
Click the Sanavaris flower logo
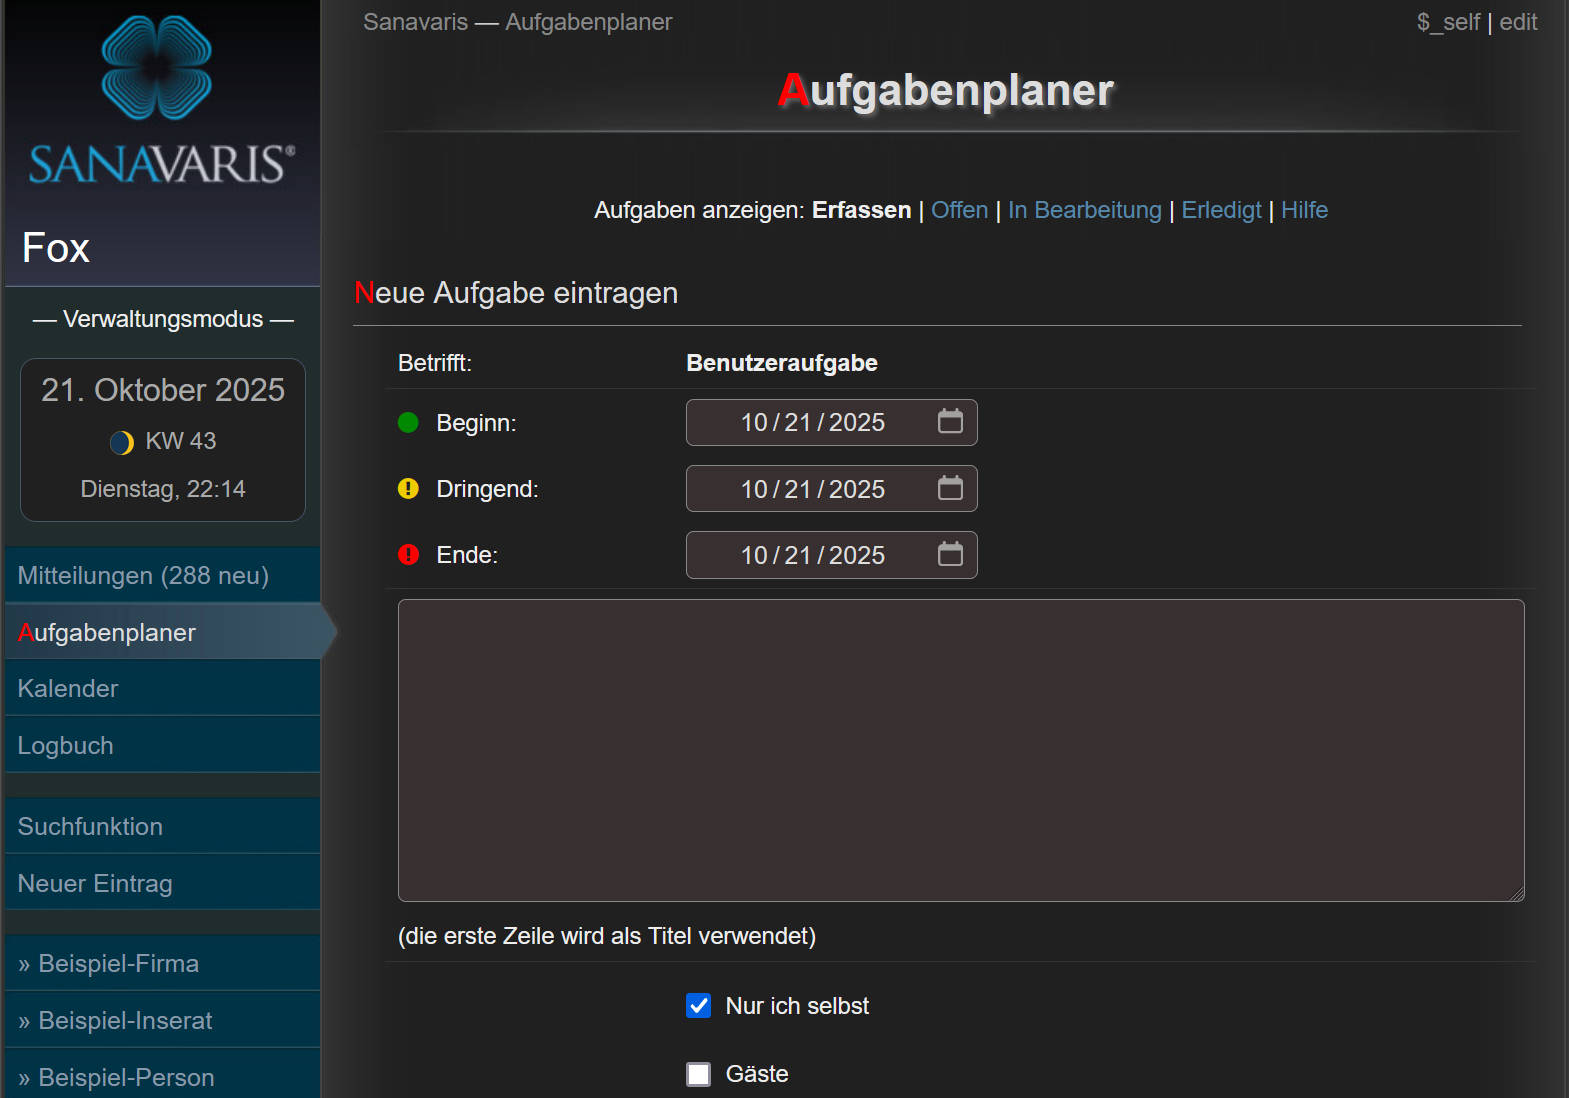click(157, 68)
